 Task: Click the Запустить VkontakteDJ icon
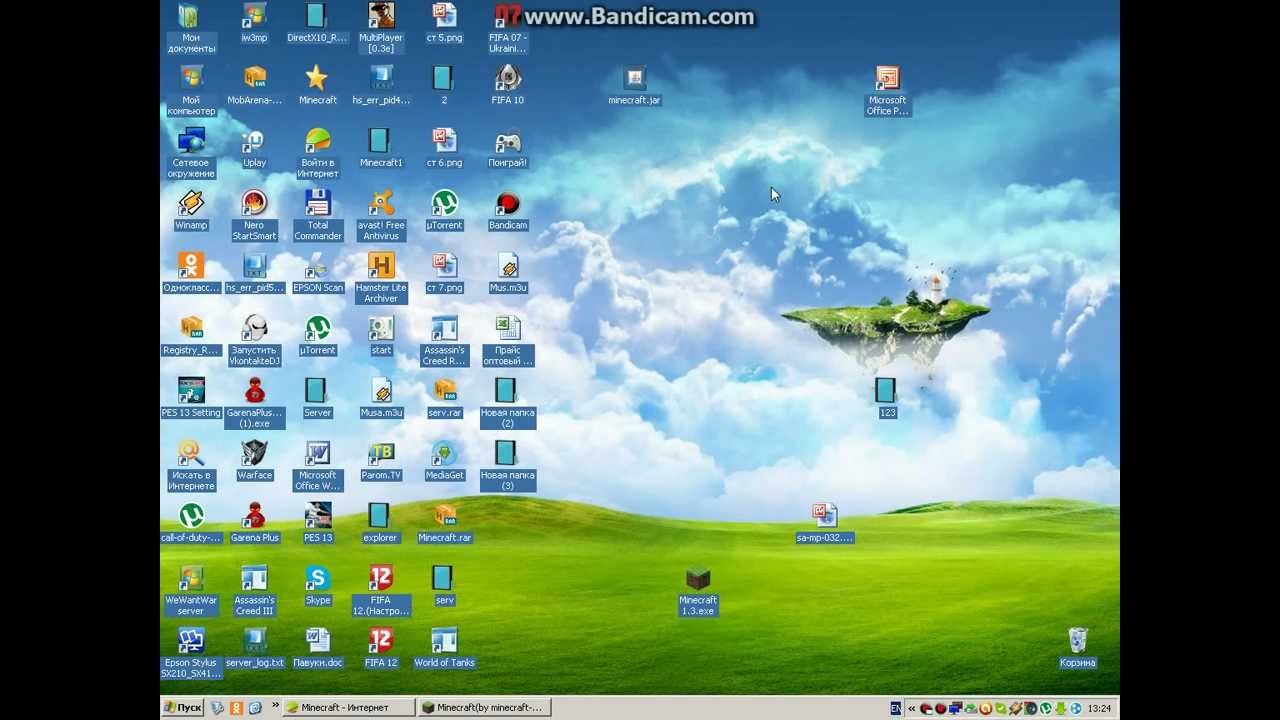click(x=254, y=329)
